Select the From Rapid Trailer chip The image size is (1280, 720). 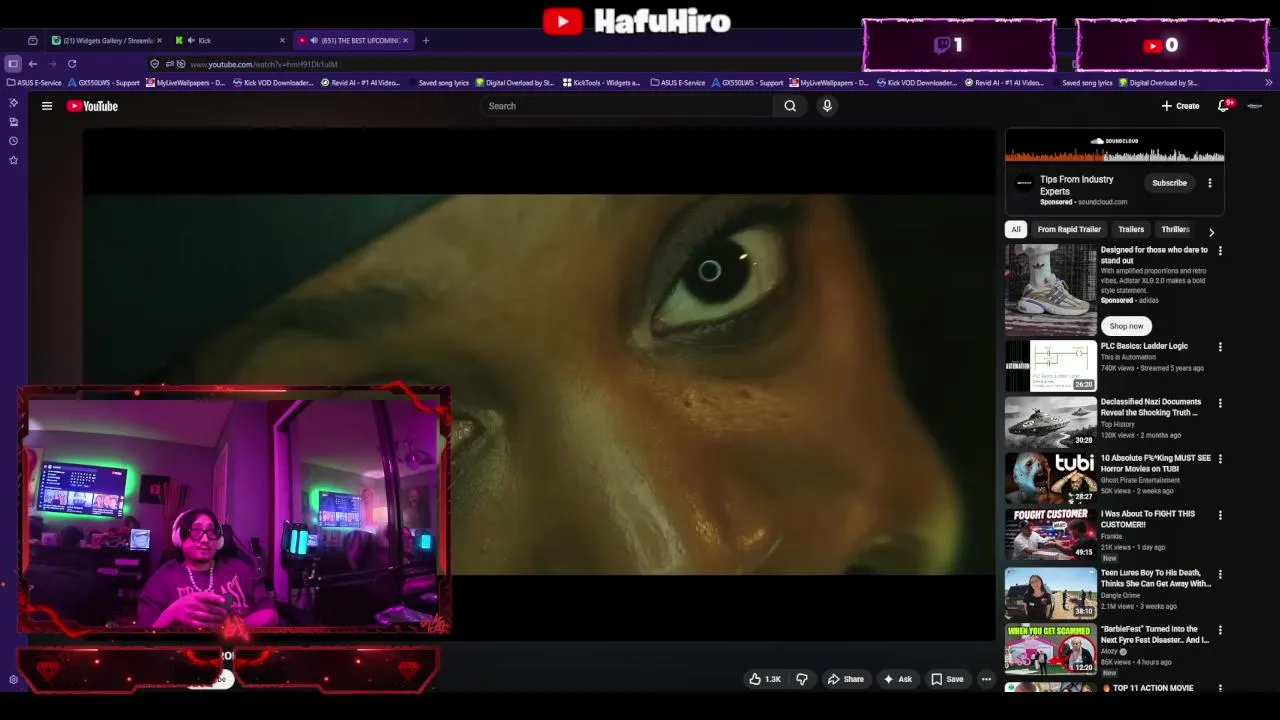pyautogui.click(x=1069, y=229)
